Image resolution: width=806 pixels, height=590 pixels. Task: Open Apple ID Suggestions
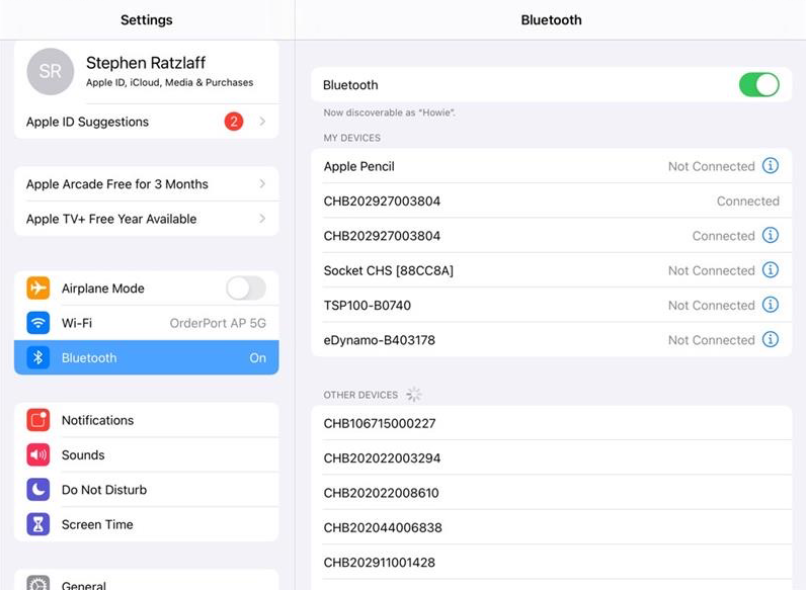[x=146, y=121]
